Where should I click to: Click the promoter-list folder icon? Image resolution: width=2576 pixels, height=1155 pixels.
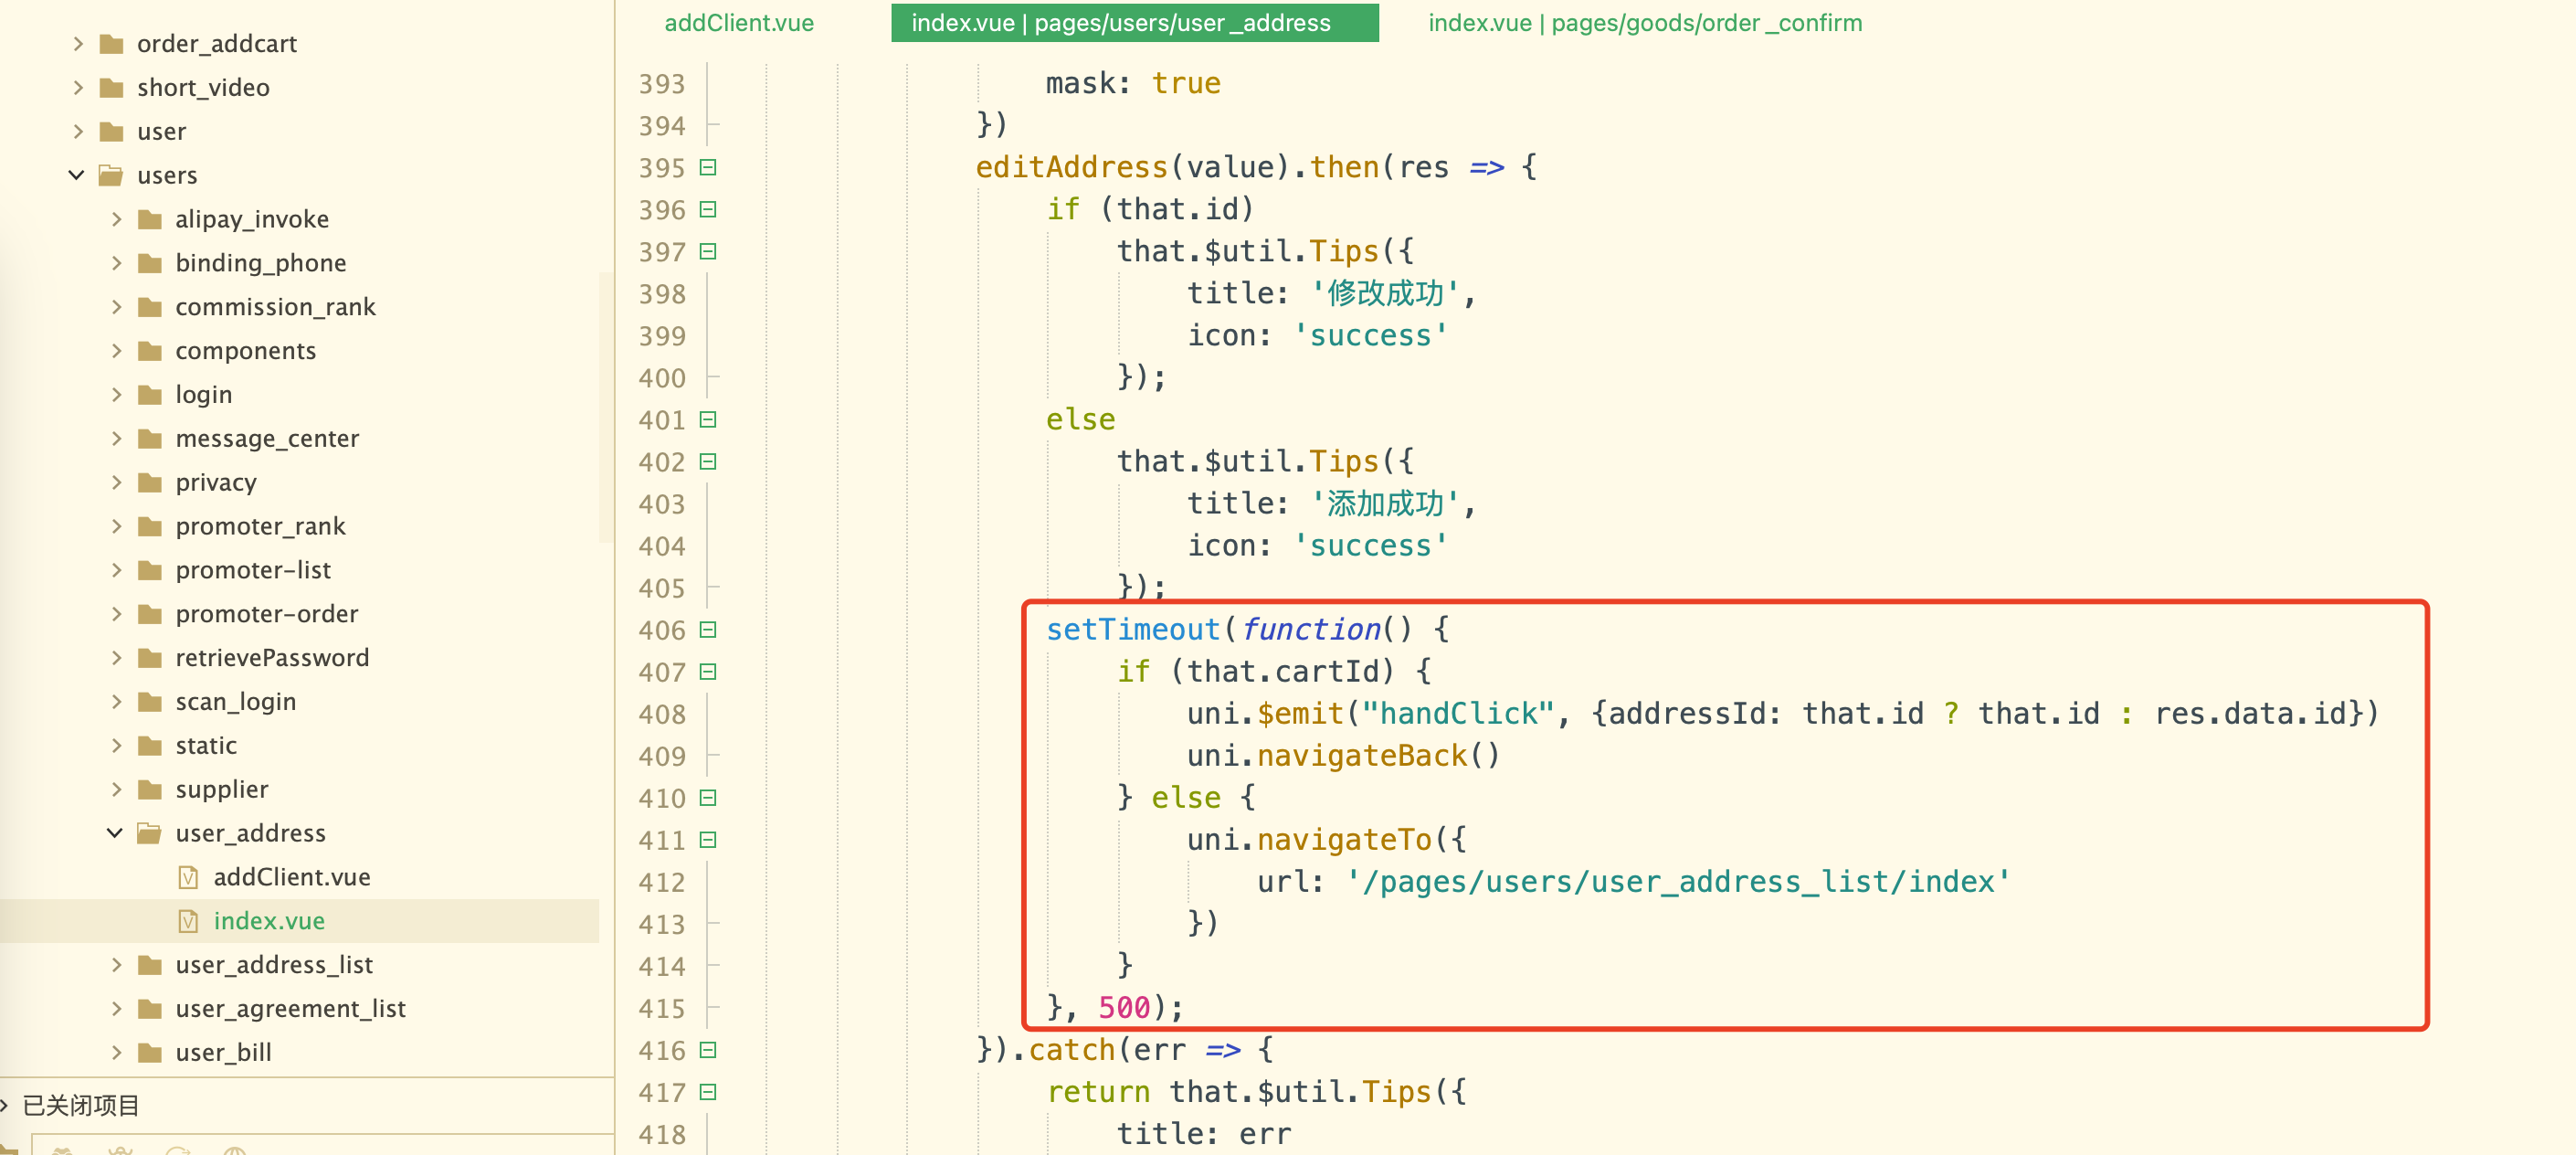pyautogui.click(x=150, y=571)
